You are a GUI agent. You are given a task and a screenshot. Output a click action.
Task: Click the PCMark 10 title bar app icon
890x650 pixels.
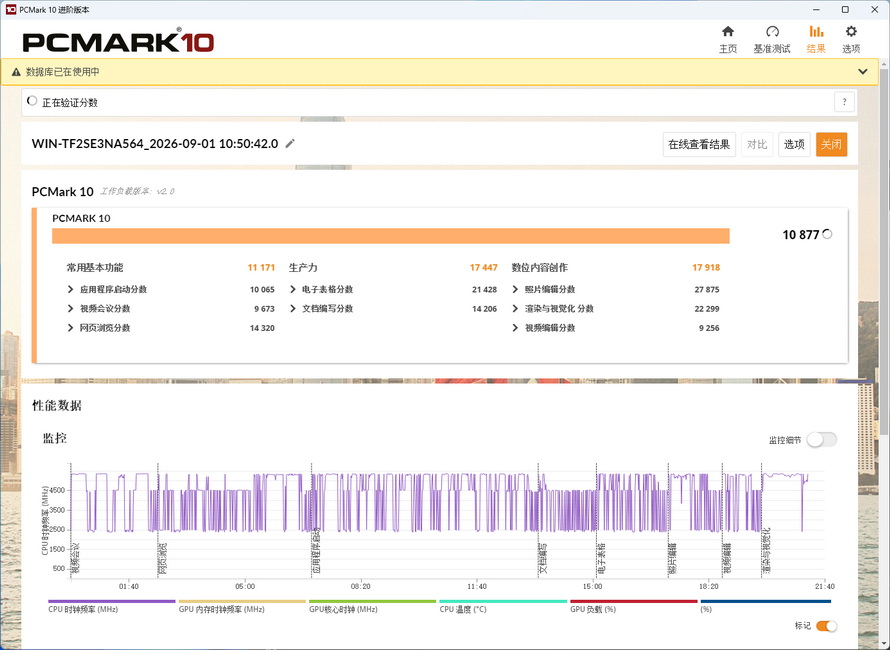point(11,9)
